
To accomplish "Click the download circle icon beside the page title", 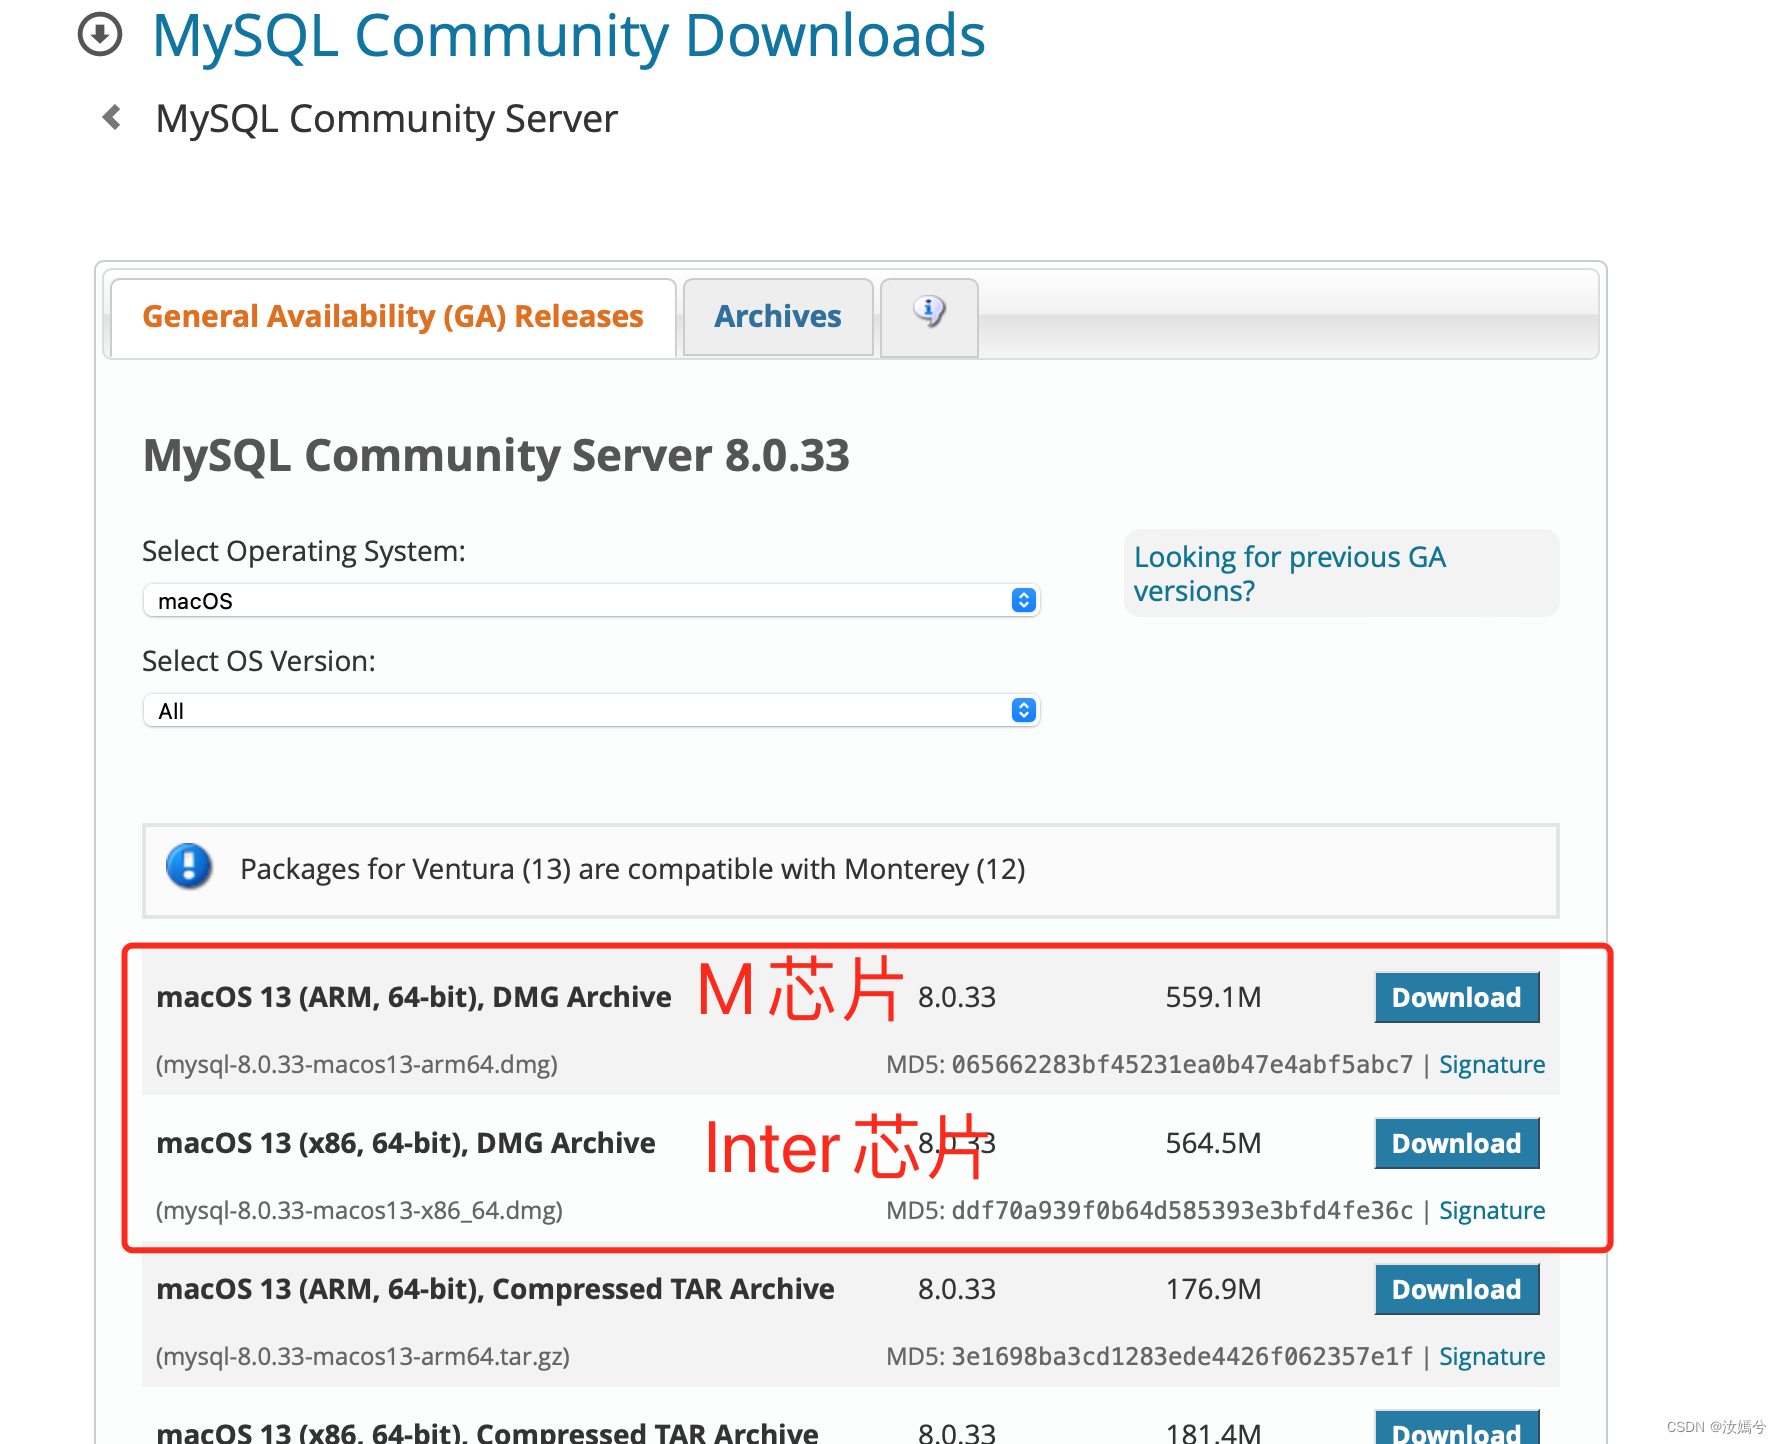I will coord(100,35).
